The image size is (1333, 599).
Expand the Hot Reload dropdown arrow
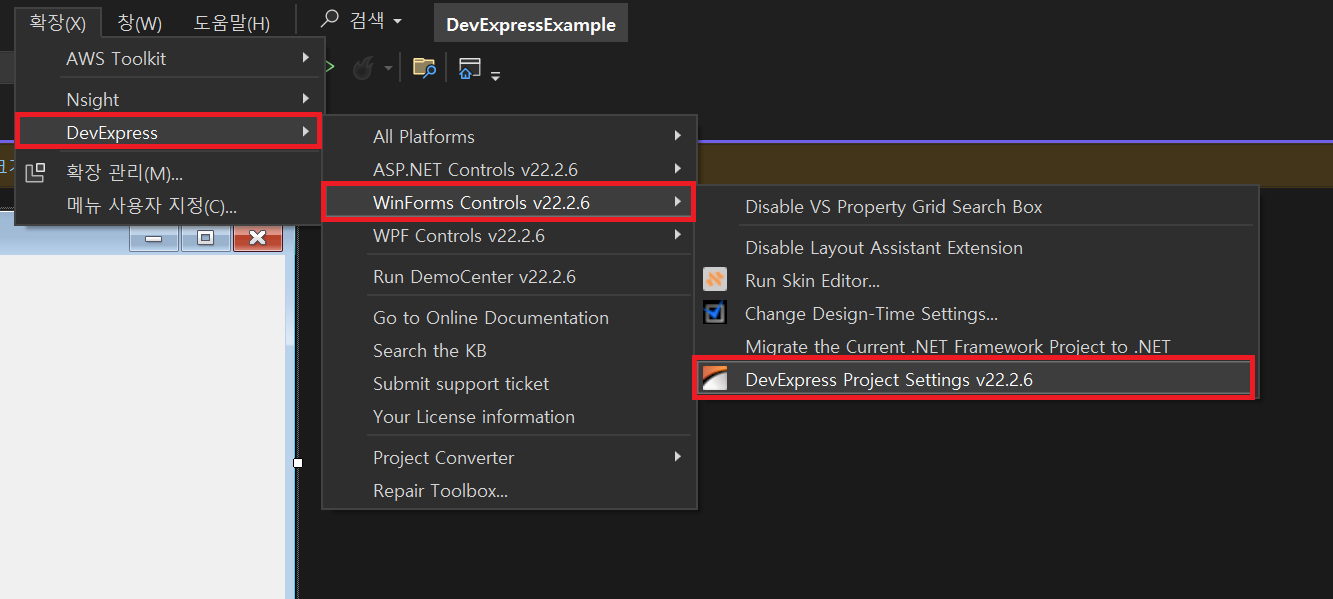tap(388, 69)
